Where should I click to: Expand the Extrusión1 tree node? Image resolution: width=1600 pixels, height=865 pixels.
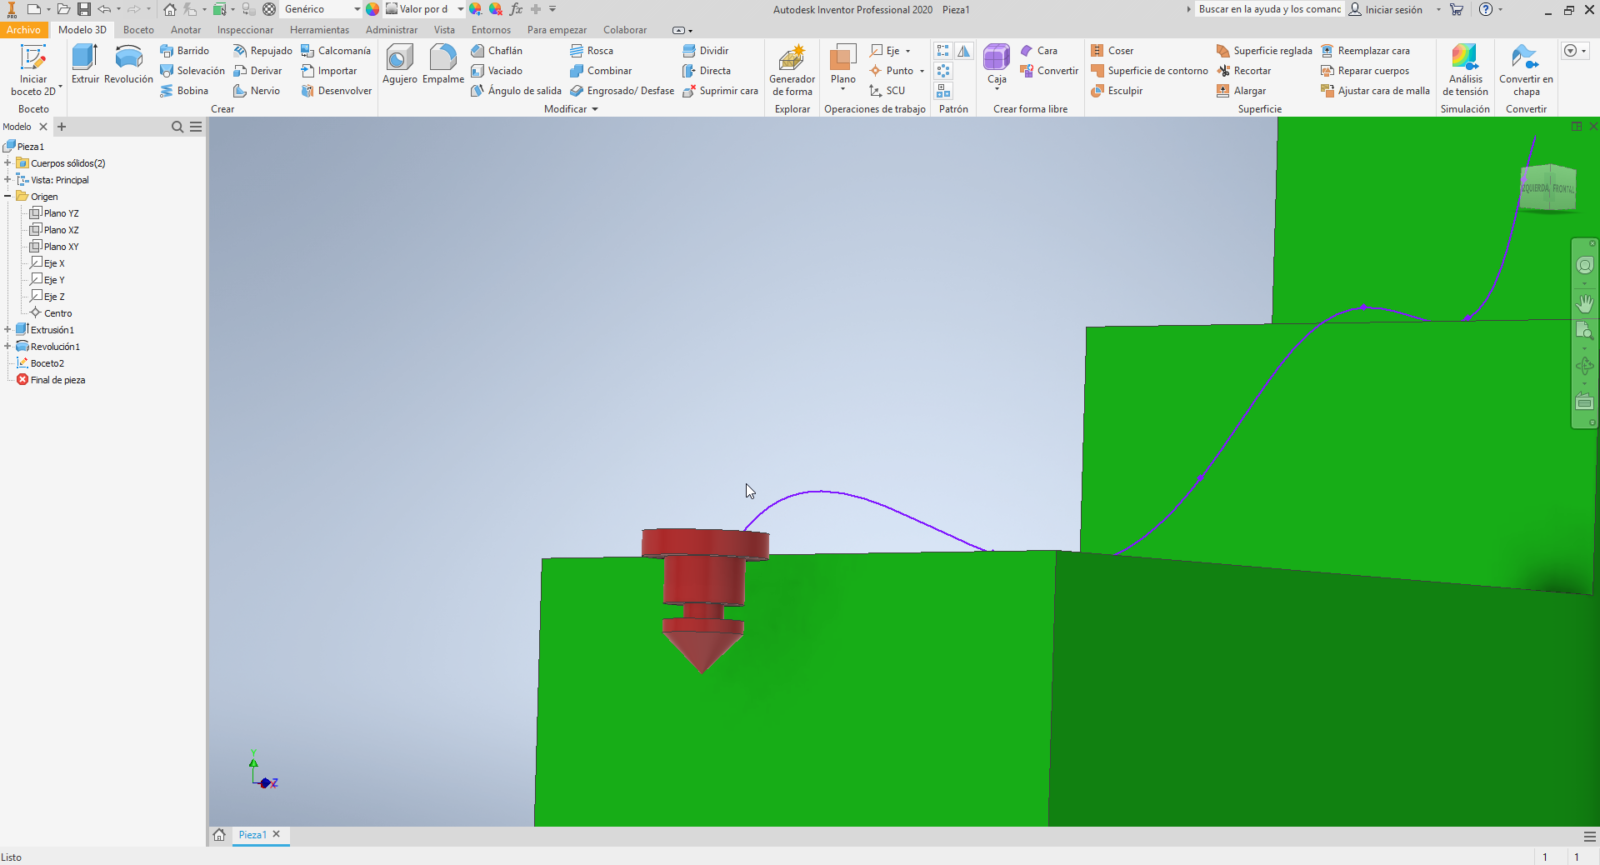pyautogui.click(x=8, y=330)
